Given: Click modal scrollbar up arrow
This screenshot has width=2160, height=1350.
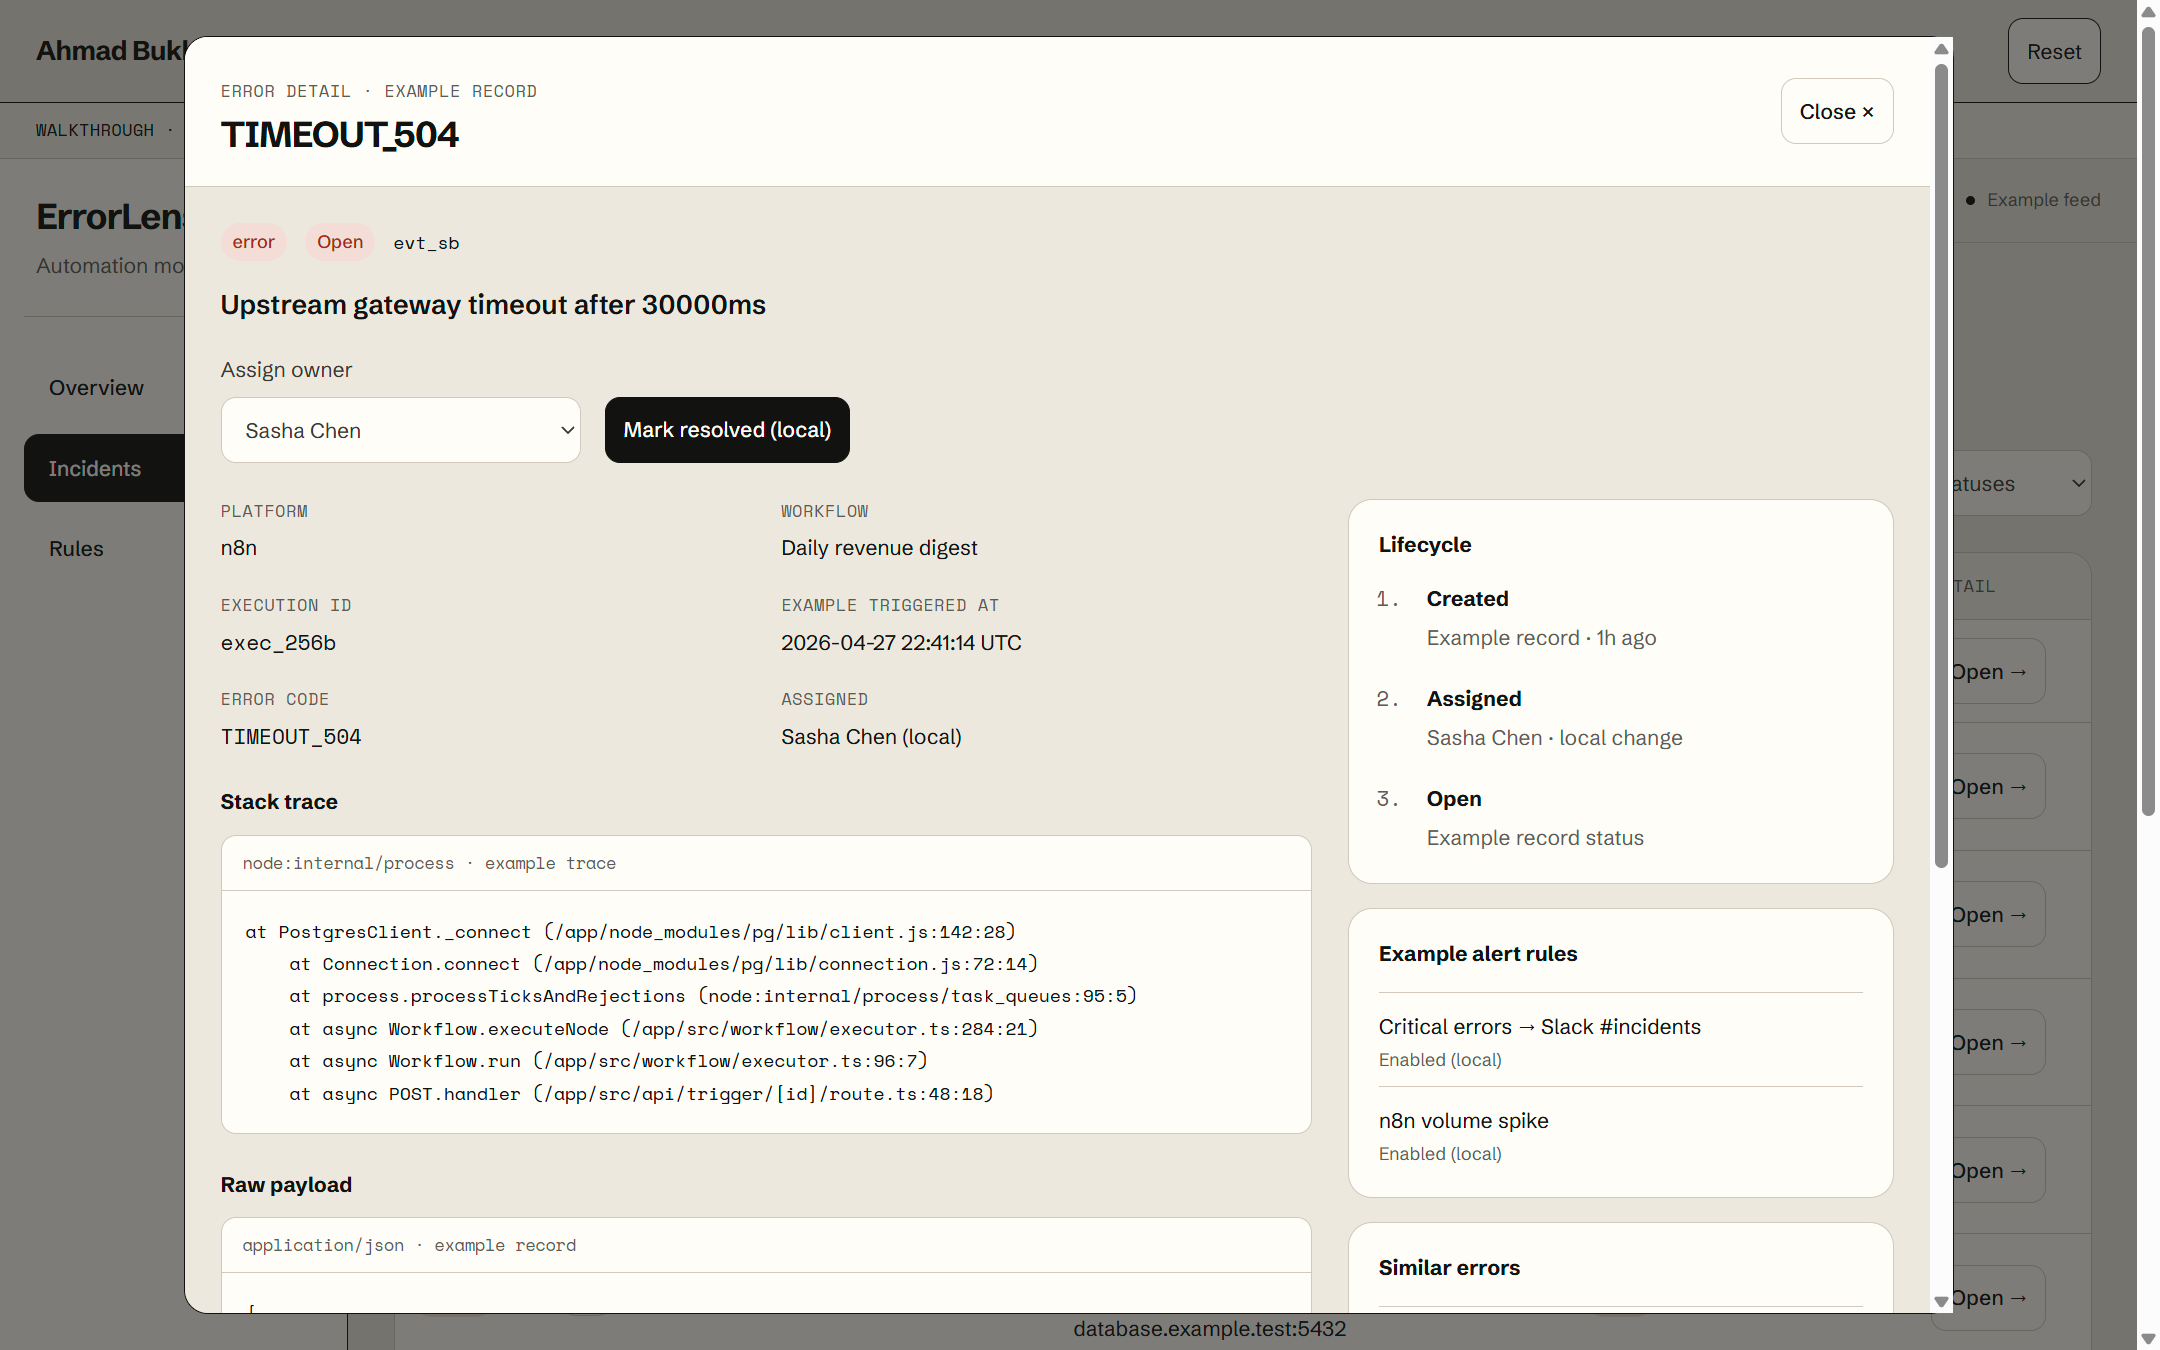Looking at the screenshot, I should pyautogui.click(x=1941, y=49).
